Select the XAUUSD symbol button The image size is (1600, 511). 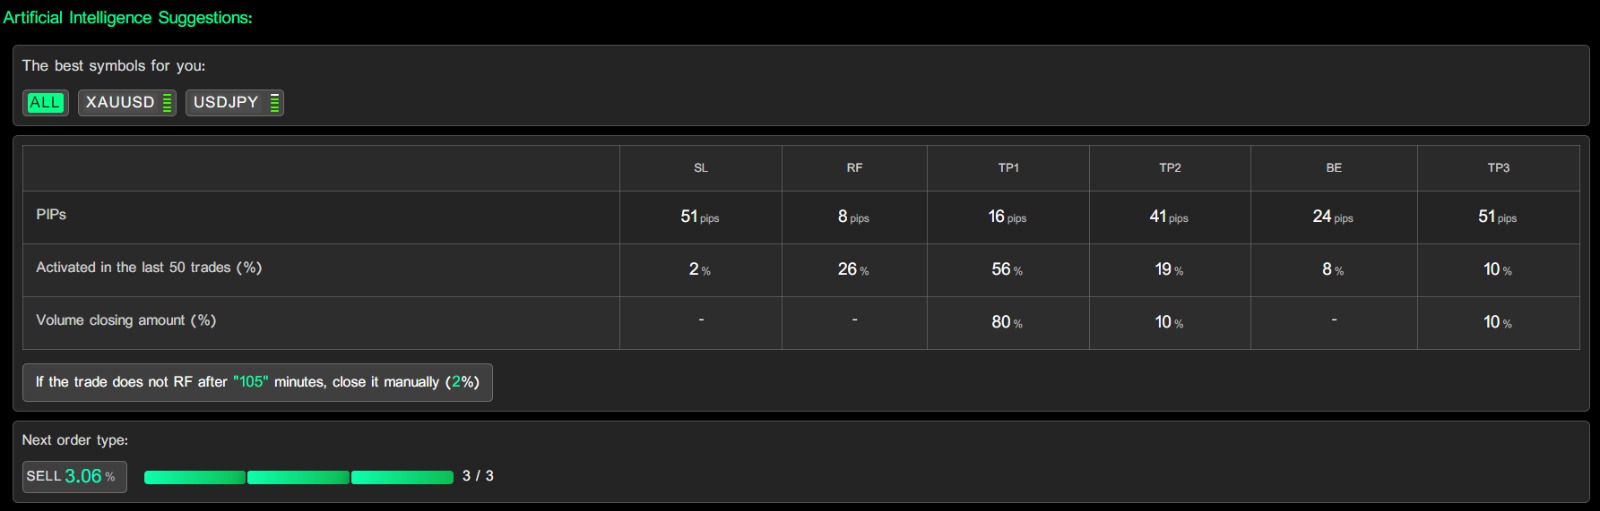[x=119, y=102]
